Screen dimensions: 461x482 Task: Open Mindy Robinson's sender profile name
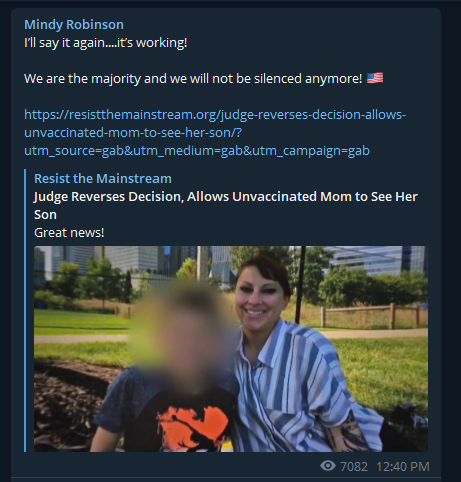pos(74,25)
